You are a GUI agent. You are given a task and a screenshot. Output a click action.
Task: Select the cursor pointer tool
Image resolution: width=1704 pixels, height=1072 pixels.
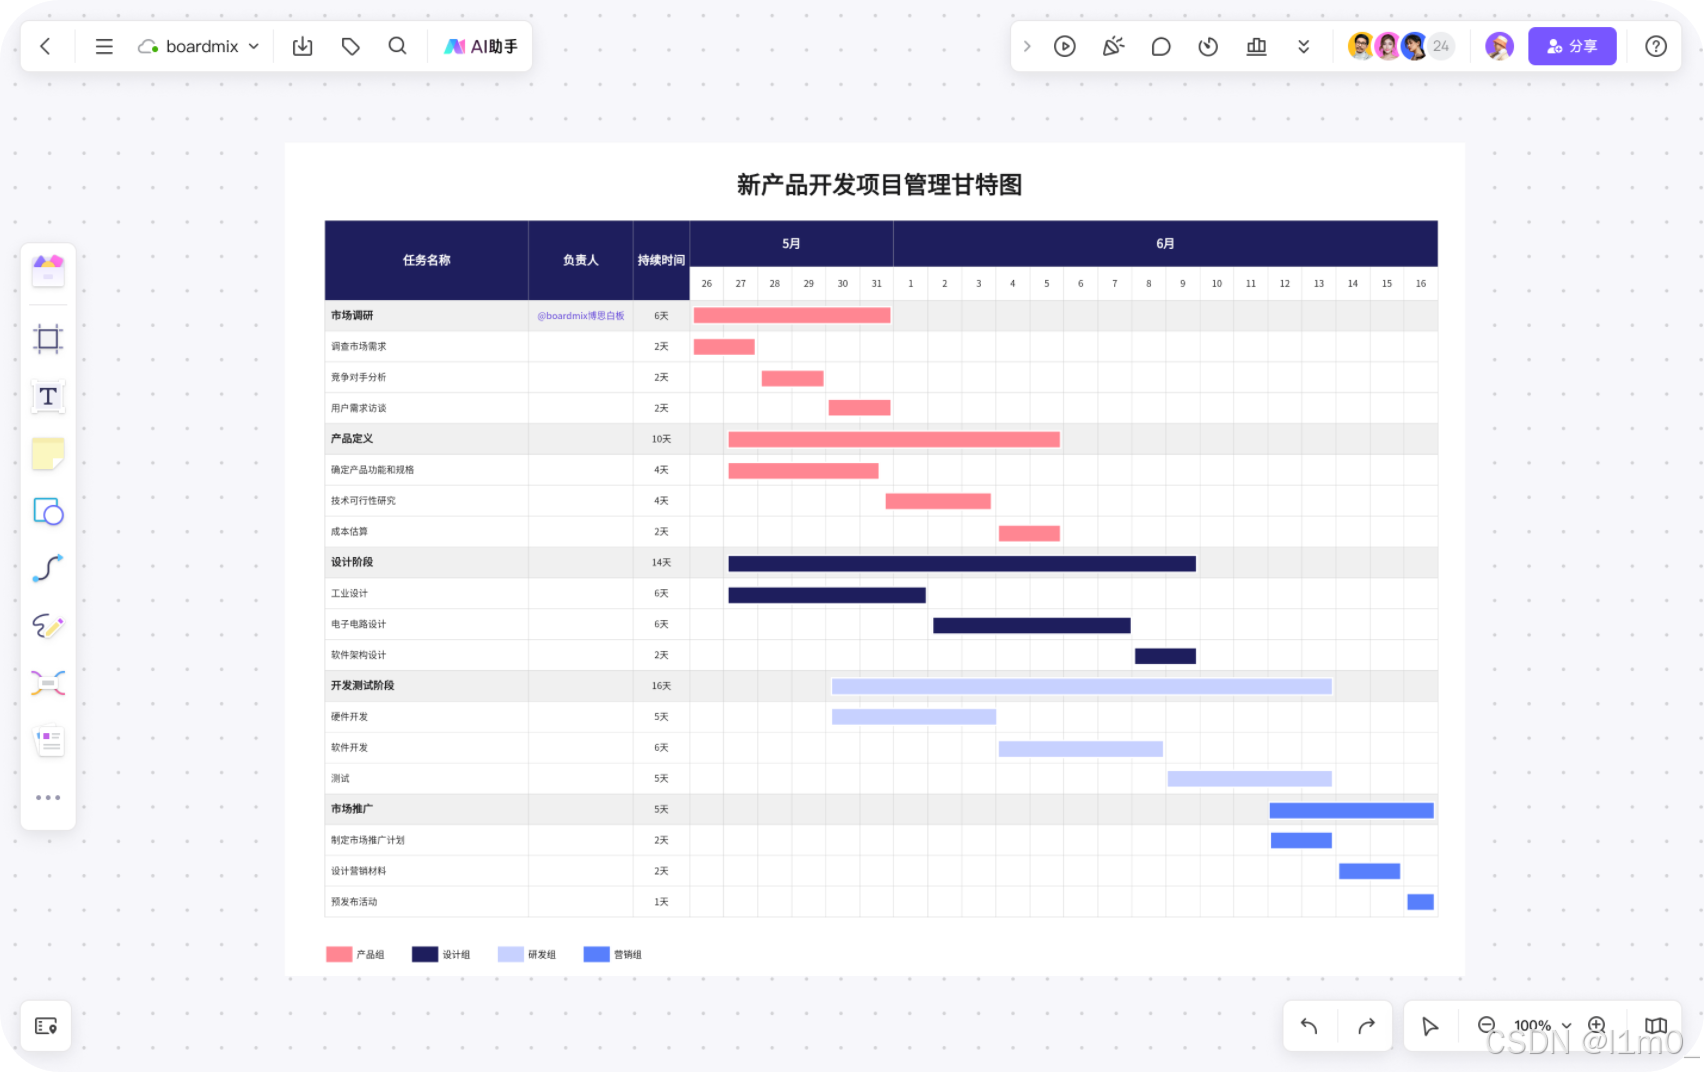point(1430,1026)
